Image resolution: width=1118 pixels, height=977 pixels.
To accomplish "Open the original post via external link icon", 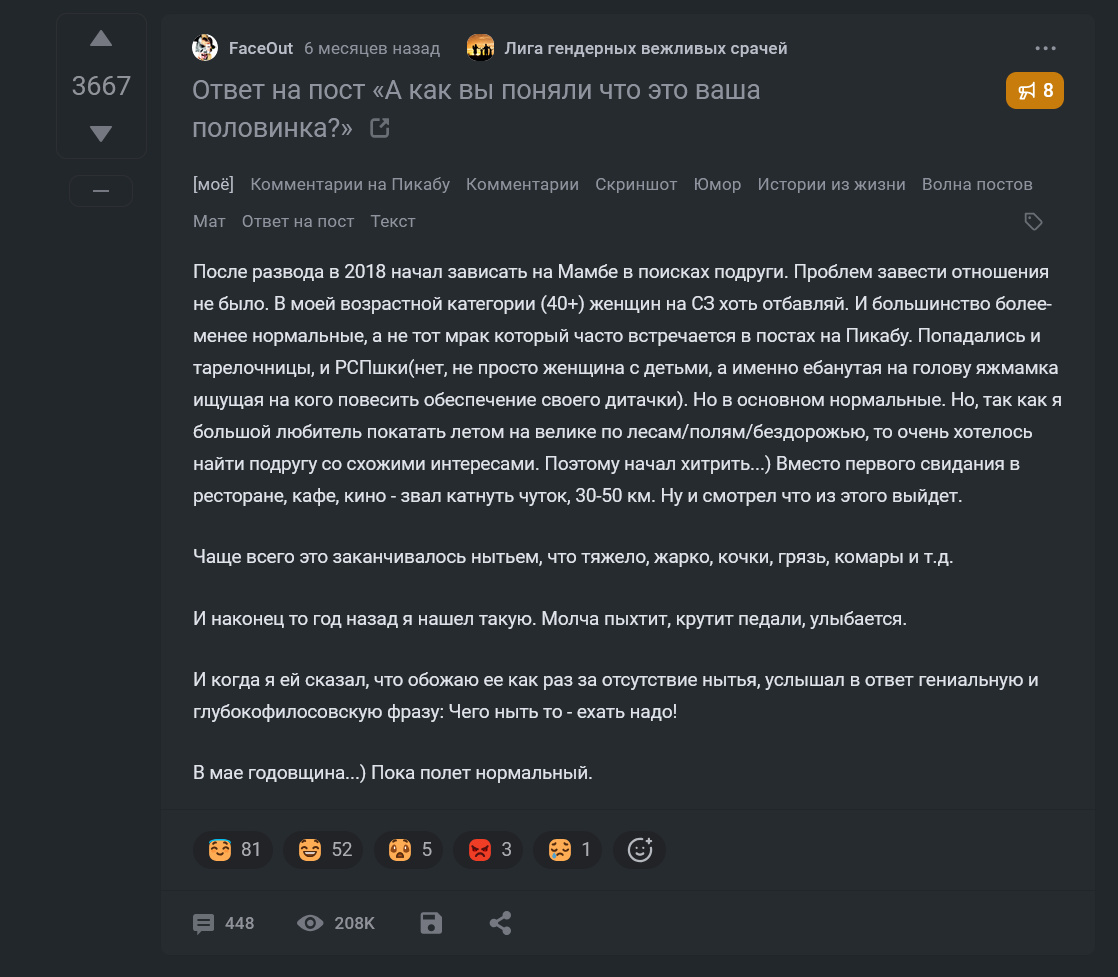I will click(x=379, y=128).
